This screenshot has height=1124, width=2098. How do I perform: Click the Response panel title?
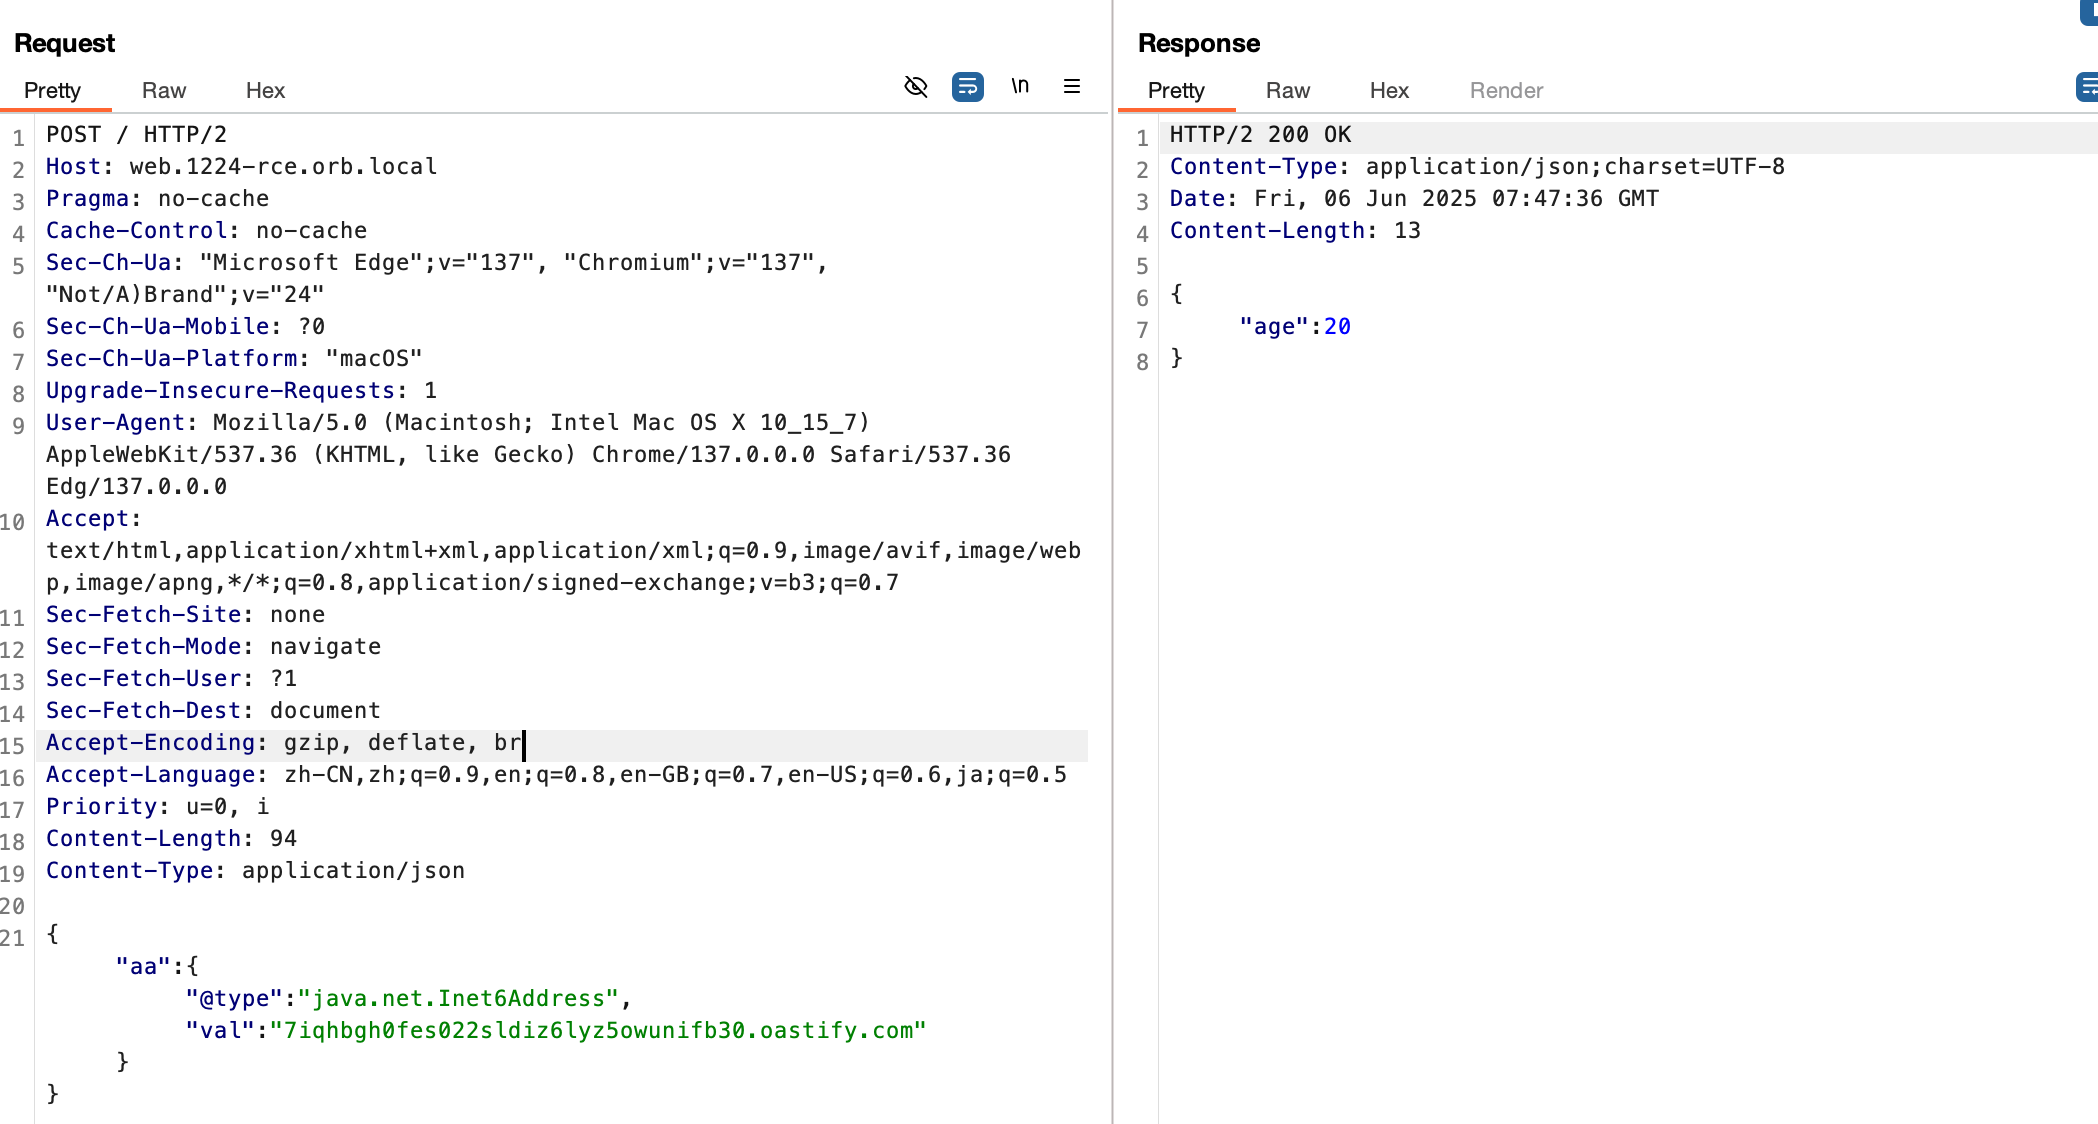[1199, 43]
